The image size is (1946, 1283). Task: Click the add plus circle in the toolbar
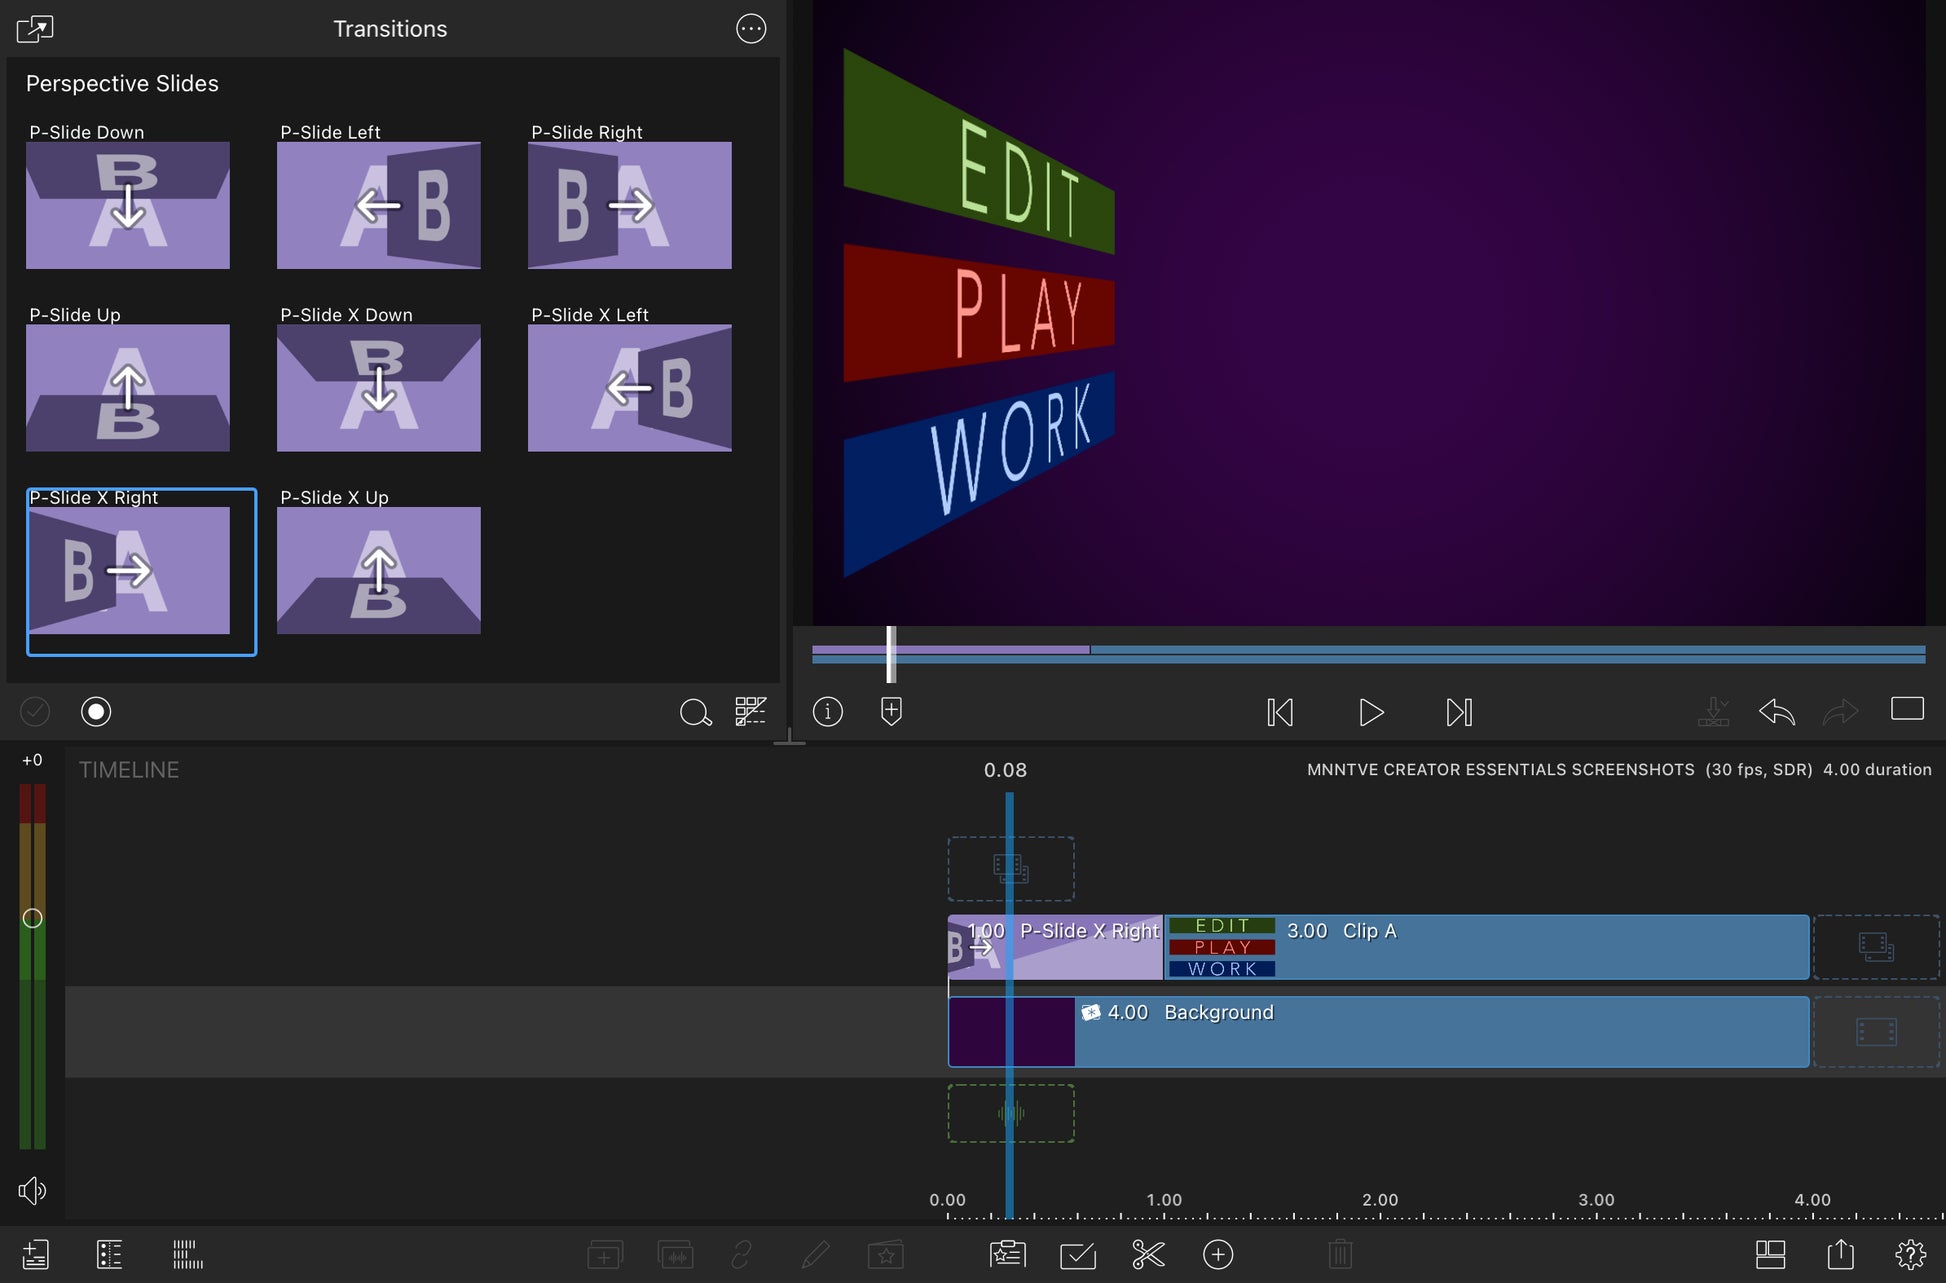point(1217,1254)
